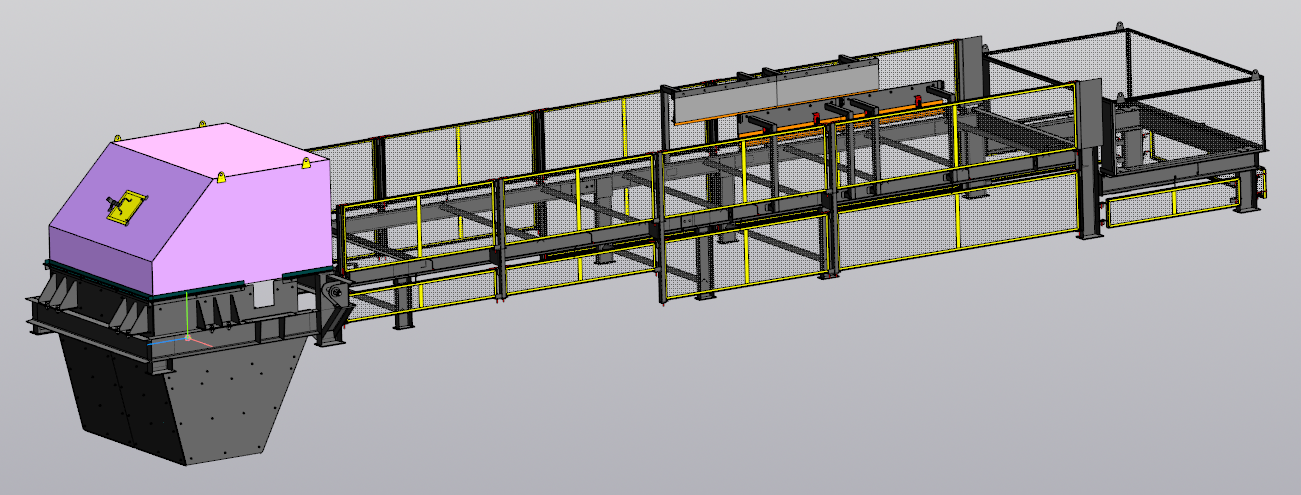Image resolution: width=1301 pixels, height=495 pixels.
Task: Click the yellow latch handle on the pink hood
Action: click(x=125, y=206)
